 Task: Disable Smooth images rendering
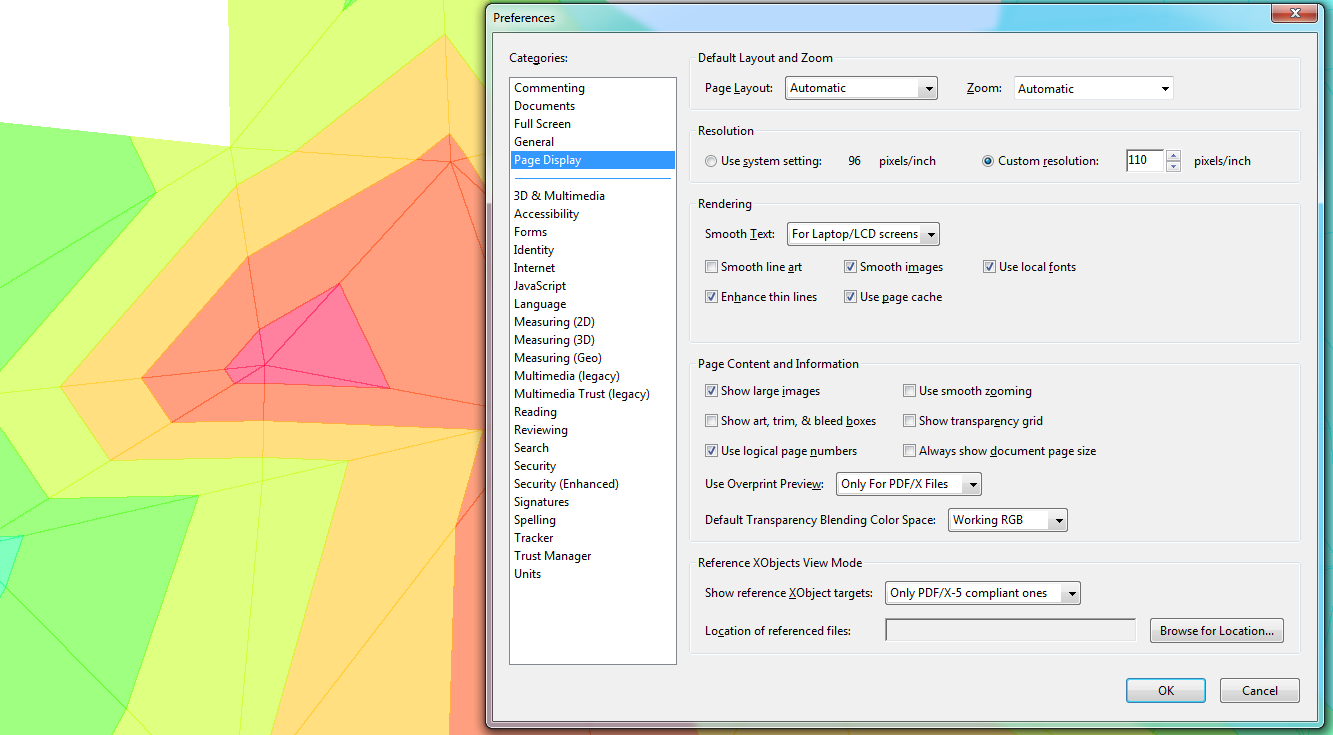(x=851, y=266)
